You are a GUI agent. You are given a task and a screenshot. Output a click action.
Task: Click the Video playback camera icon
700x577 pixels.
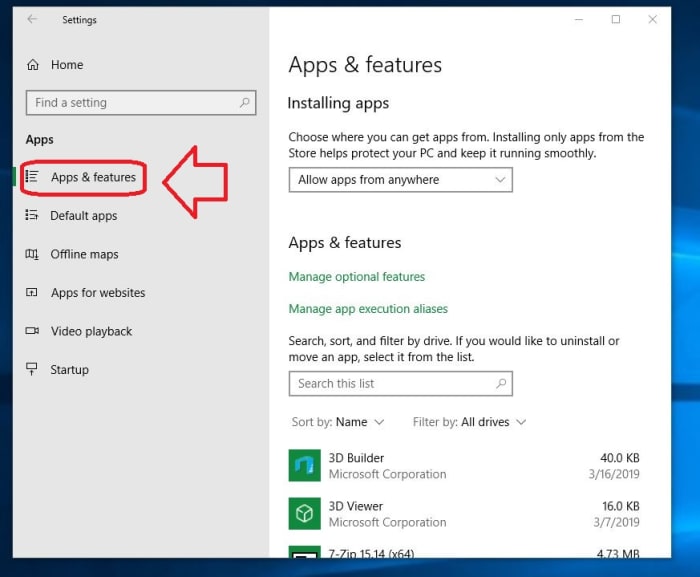(x=32, y=331)
